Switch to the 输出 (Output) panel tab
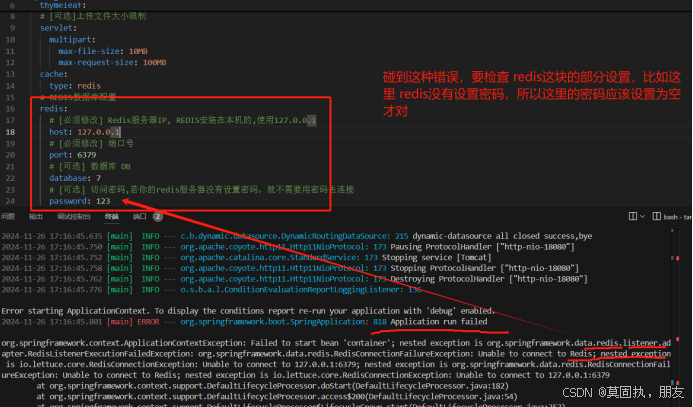 36,217
